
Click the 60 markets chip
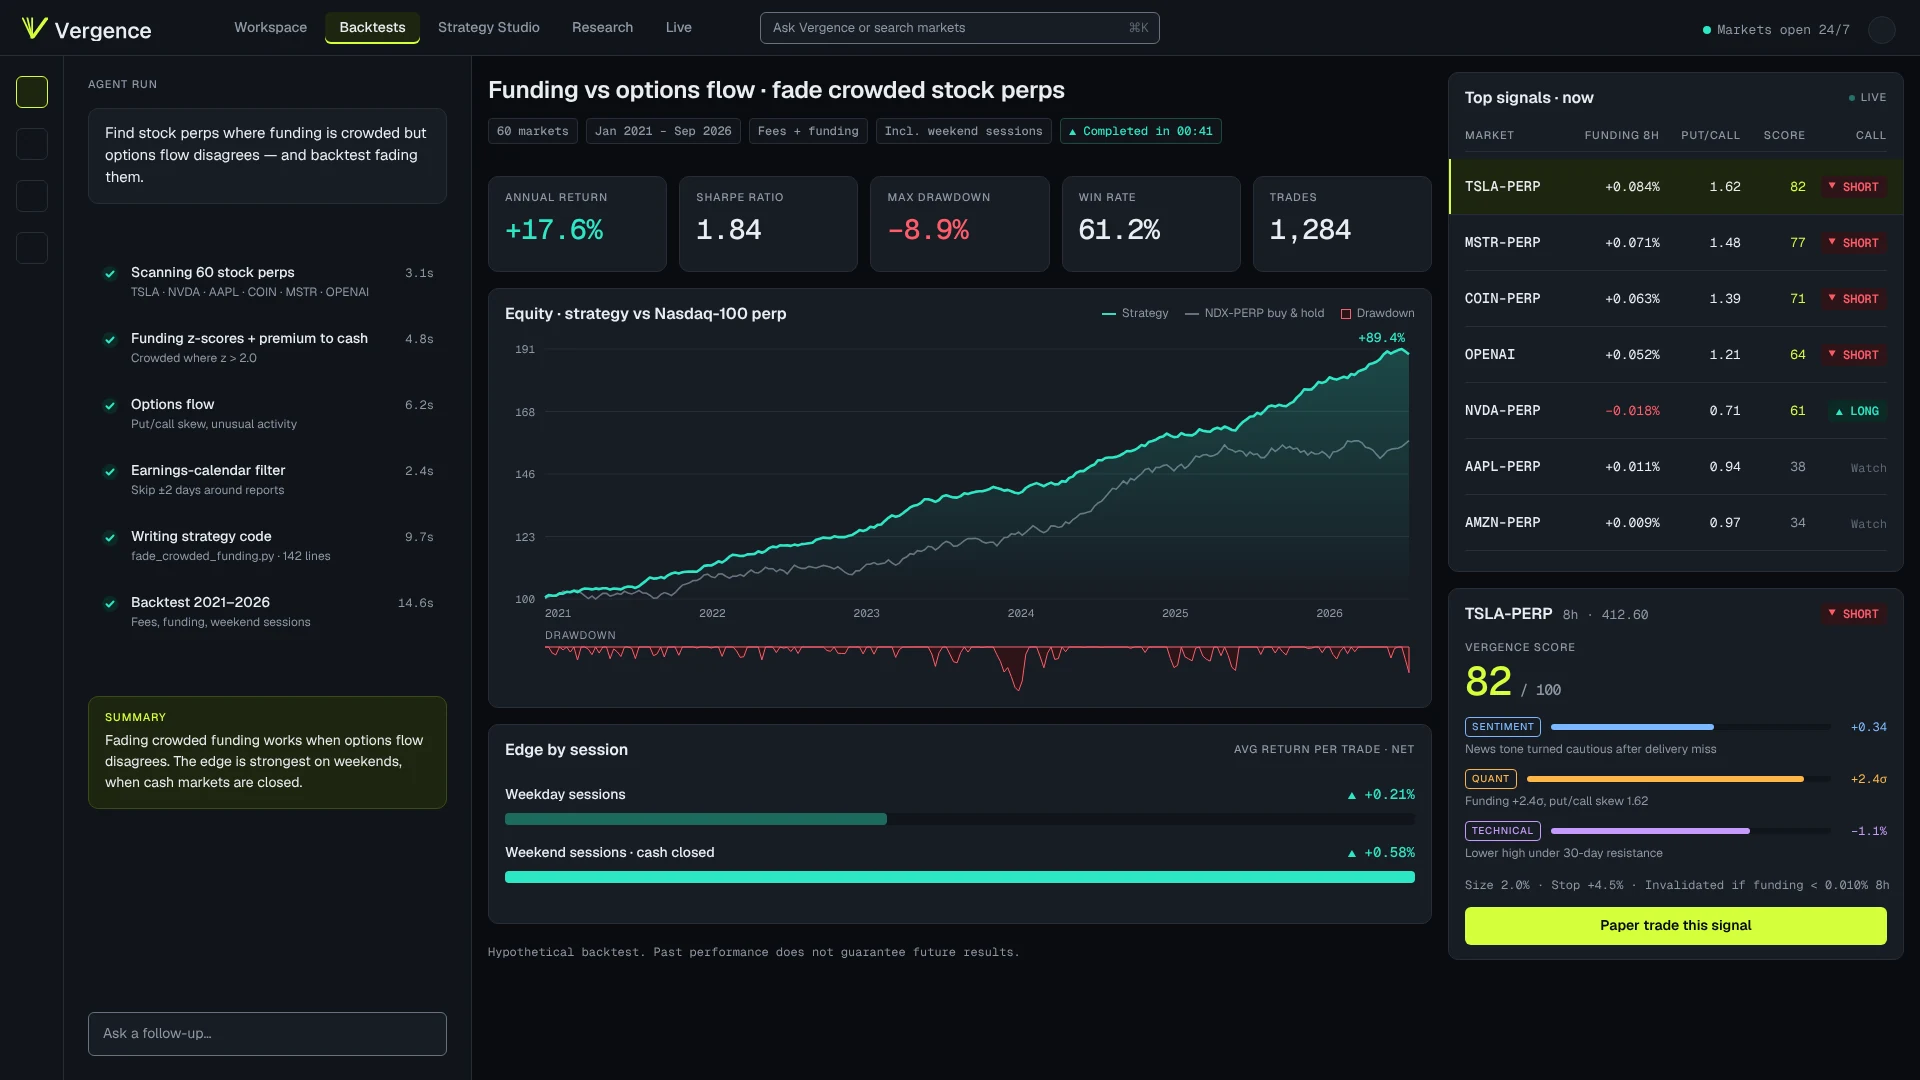532,131
